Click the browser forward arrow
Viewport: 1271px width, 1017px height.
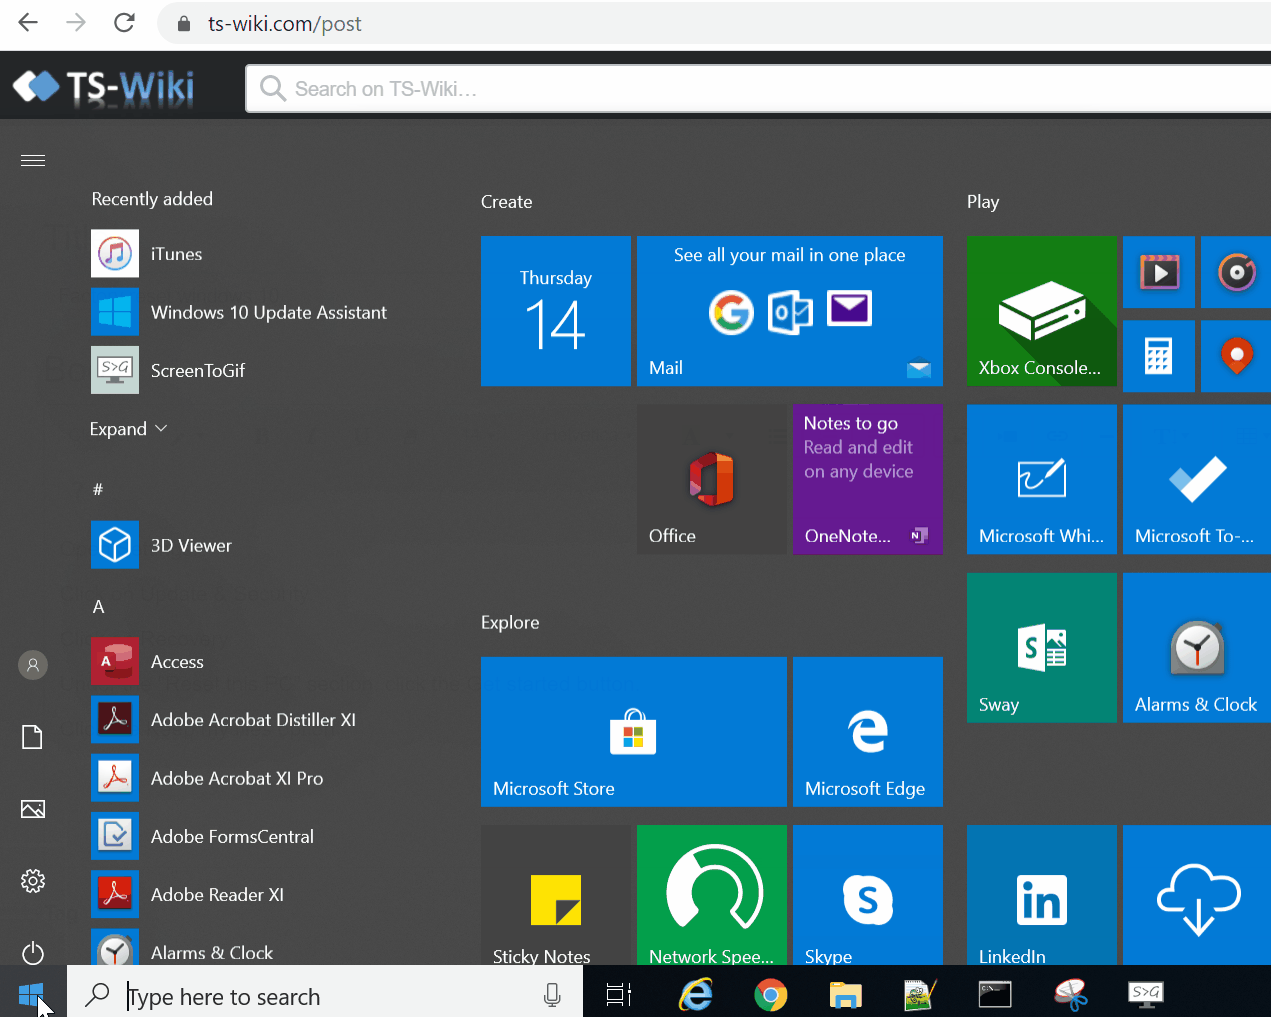76,23
